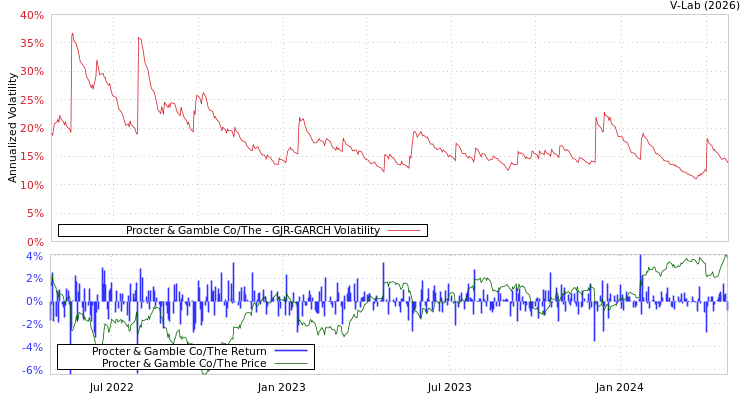Image resolution: width=750 pixels, height=400 pixels.
Task: Click the first volatility peak near 37%
Action: coord(72,33)
